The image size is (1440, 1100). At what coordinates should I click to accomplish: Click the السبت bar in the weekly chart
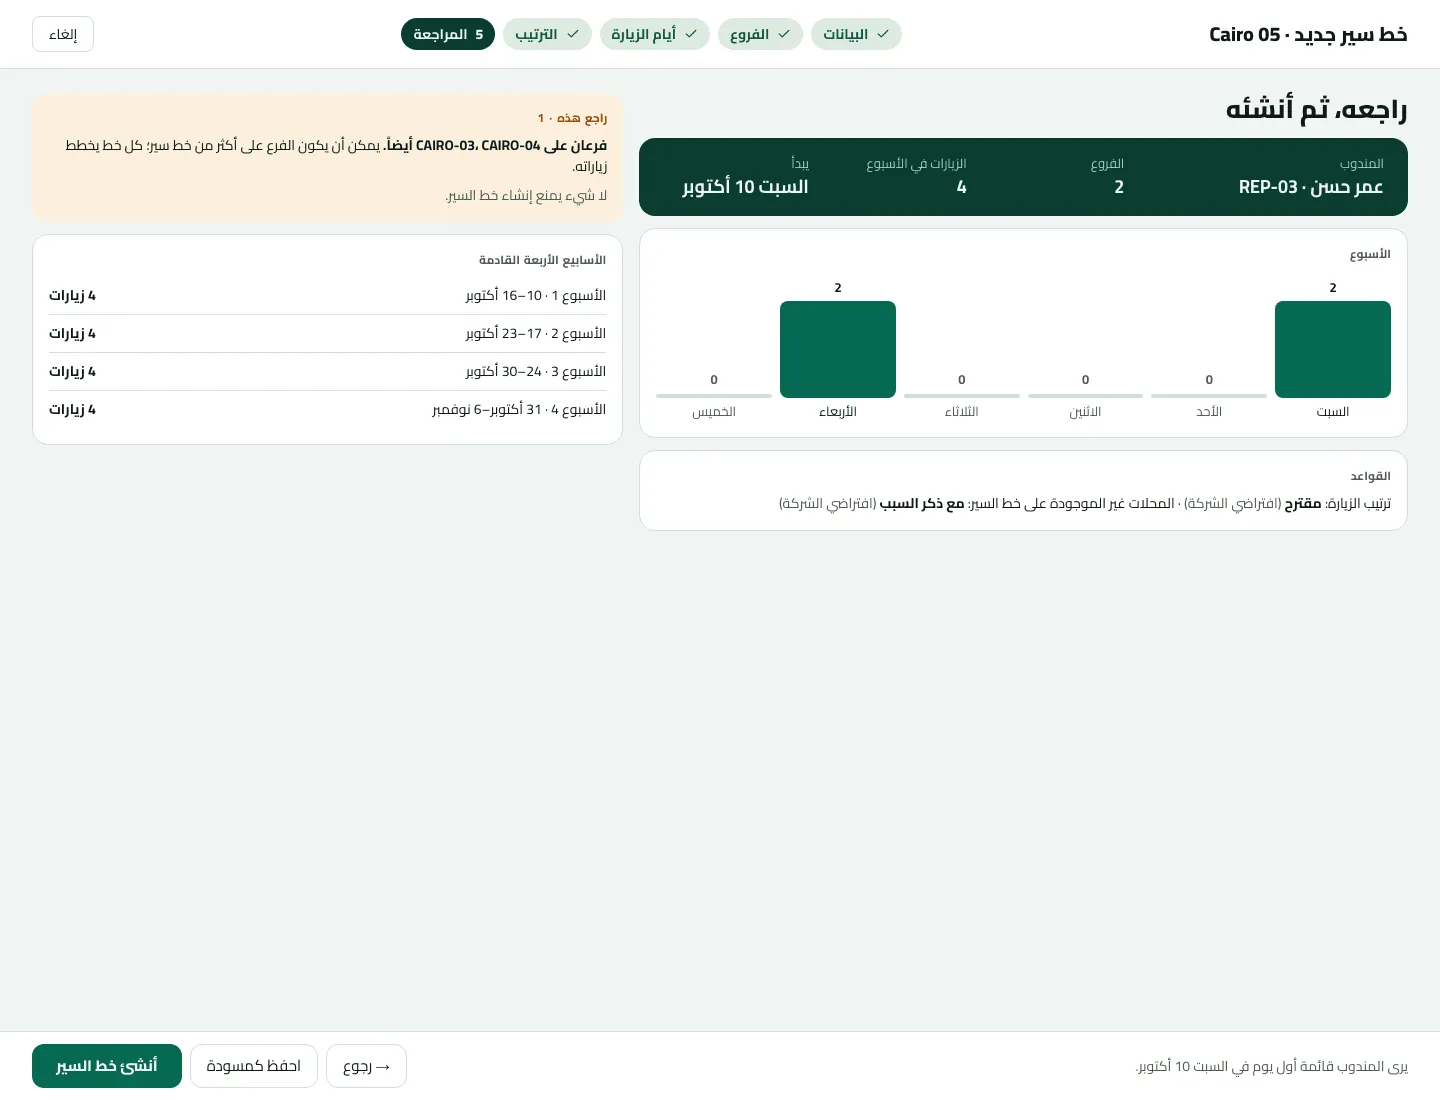pos(1333,349)
